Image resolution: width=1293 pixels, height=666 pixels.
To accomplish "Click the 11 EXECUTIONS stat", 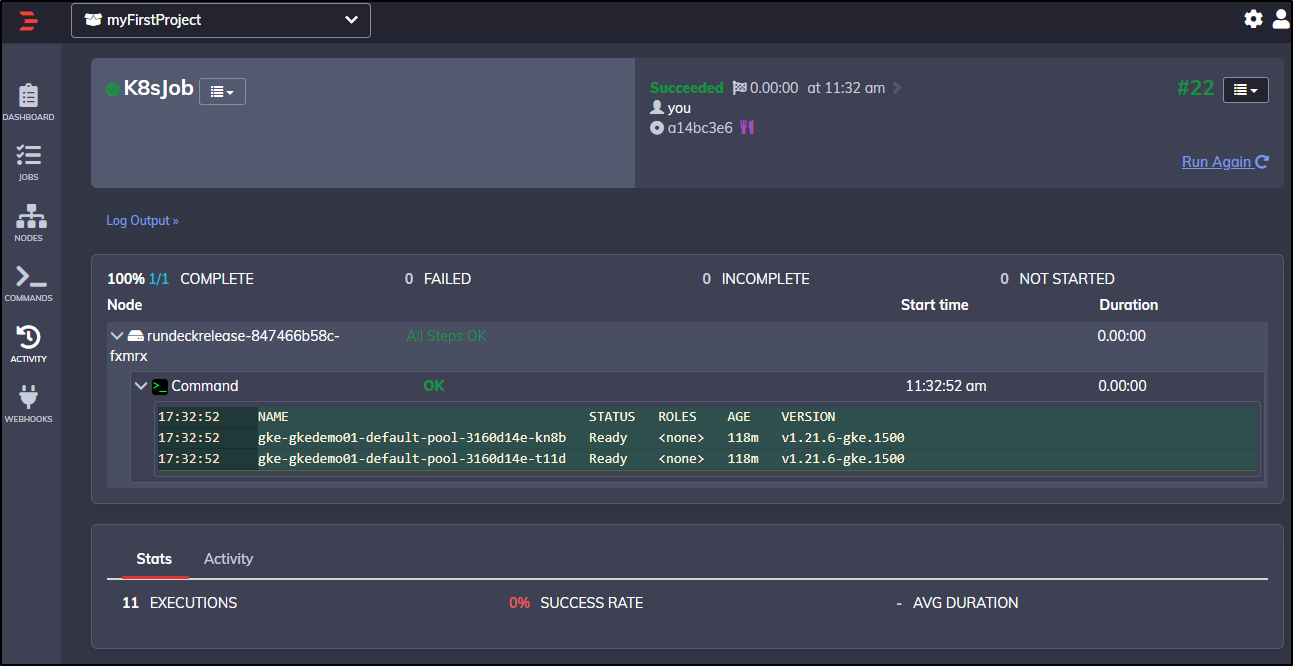I will tap(180, 603).
